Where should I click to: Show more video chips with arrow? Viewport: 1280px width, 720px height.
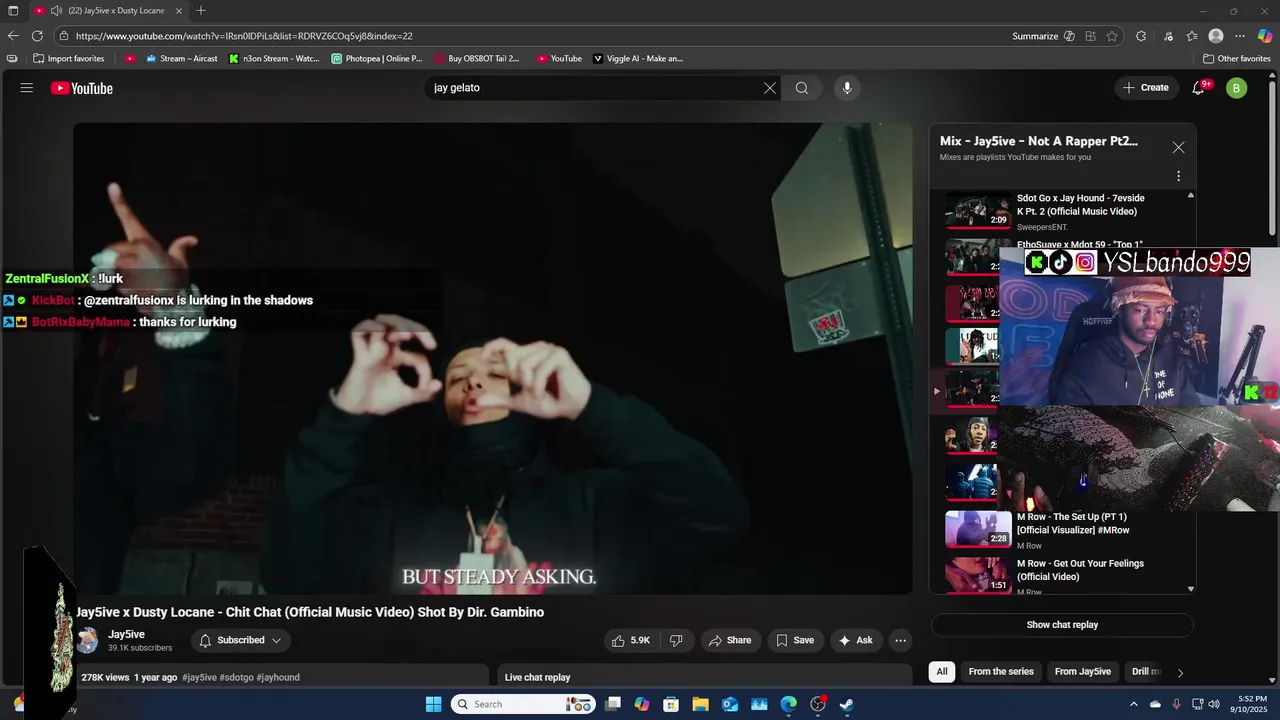click(x=1180, y=673)
